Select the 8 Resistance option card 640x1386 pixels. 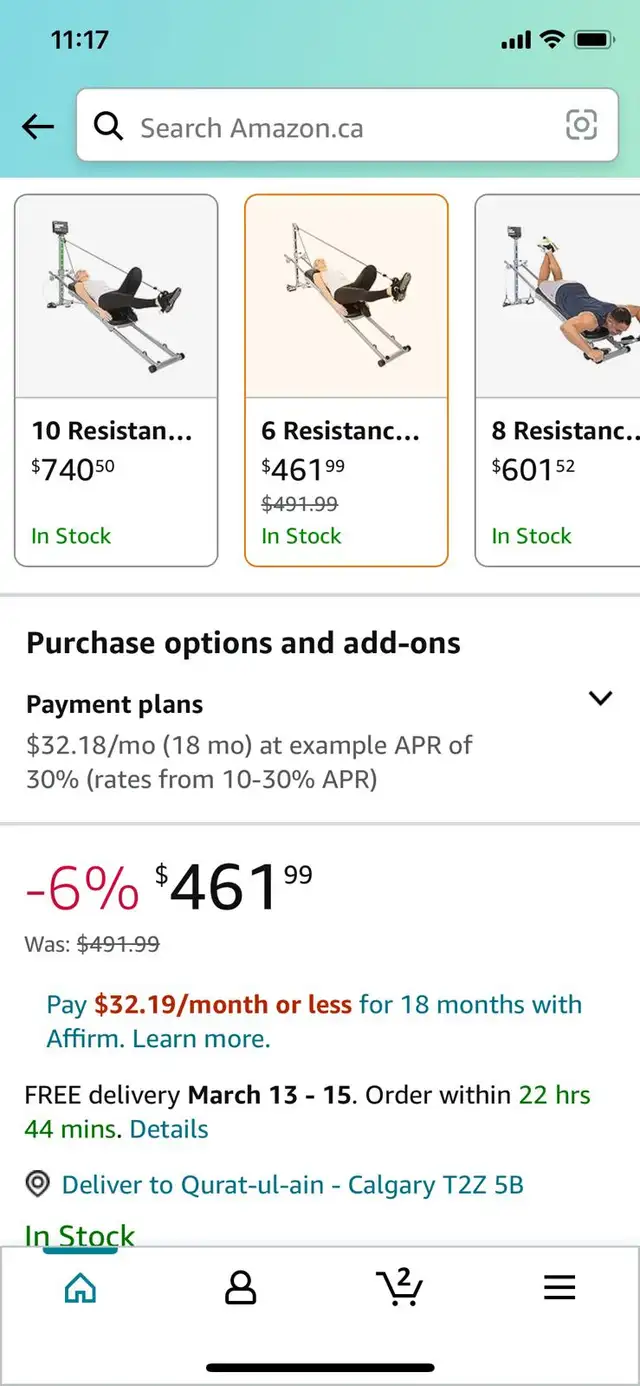point(558,380)
